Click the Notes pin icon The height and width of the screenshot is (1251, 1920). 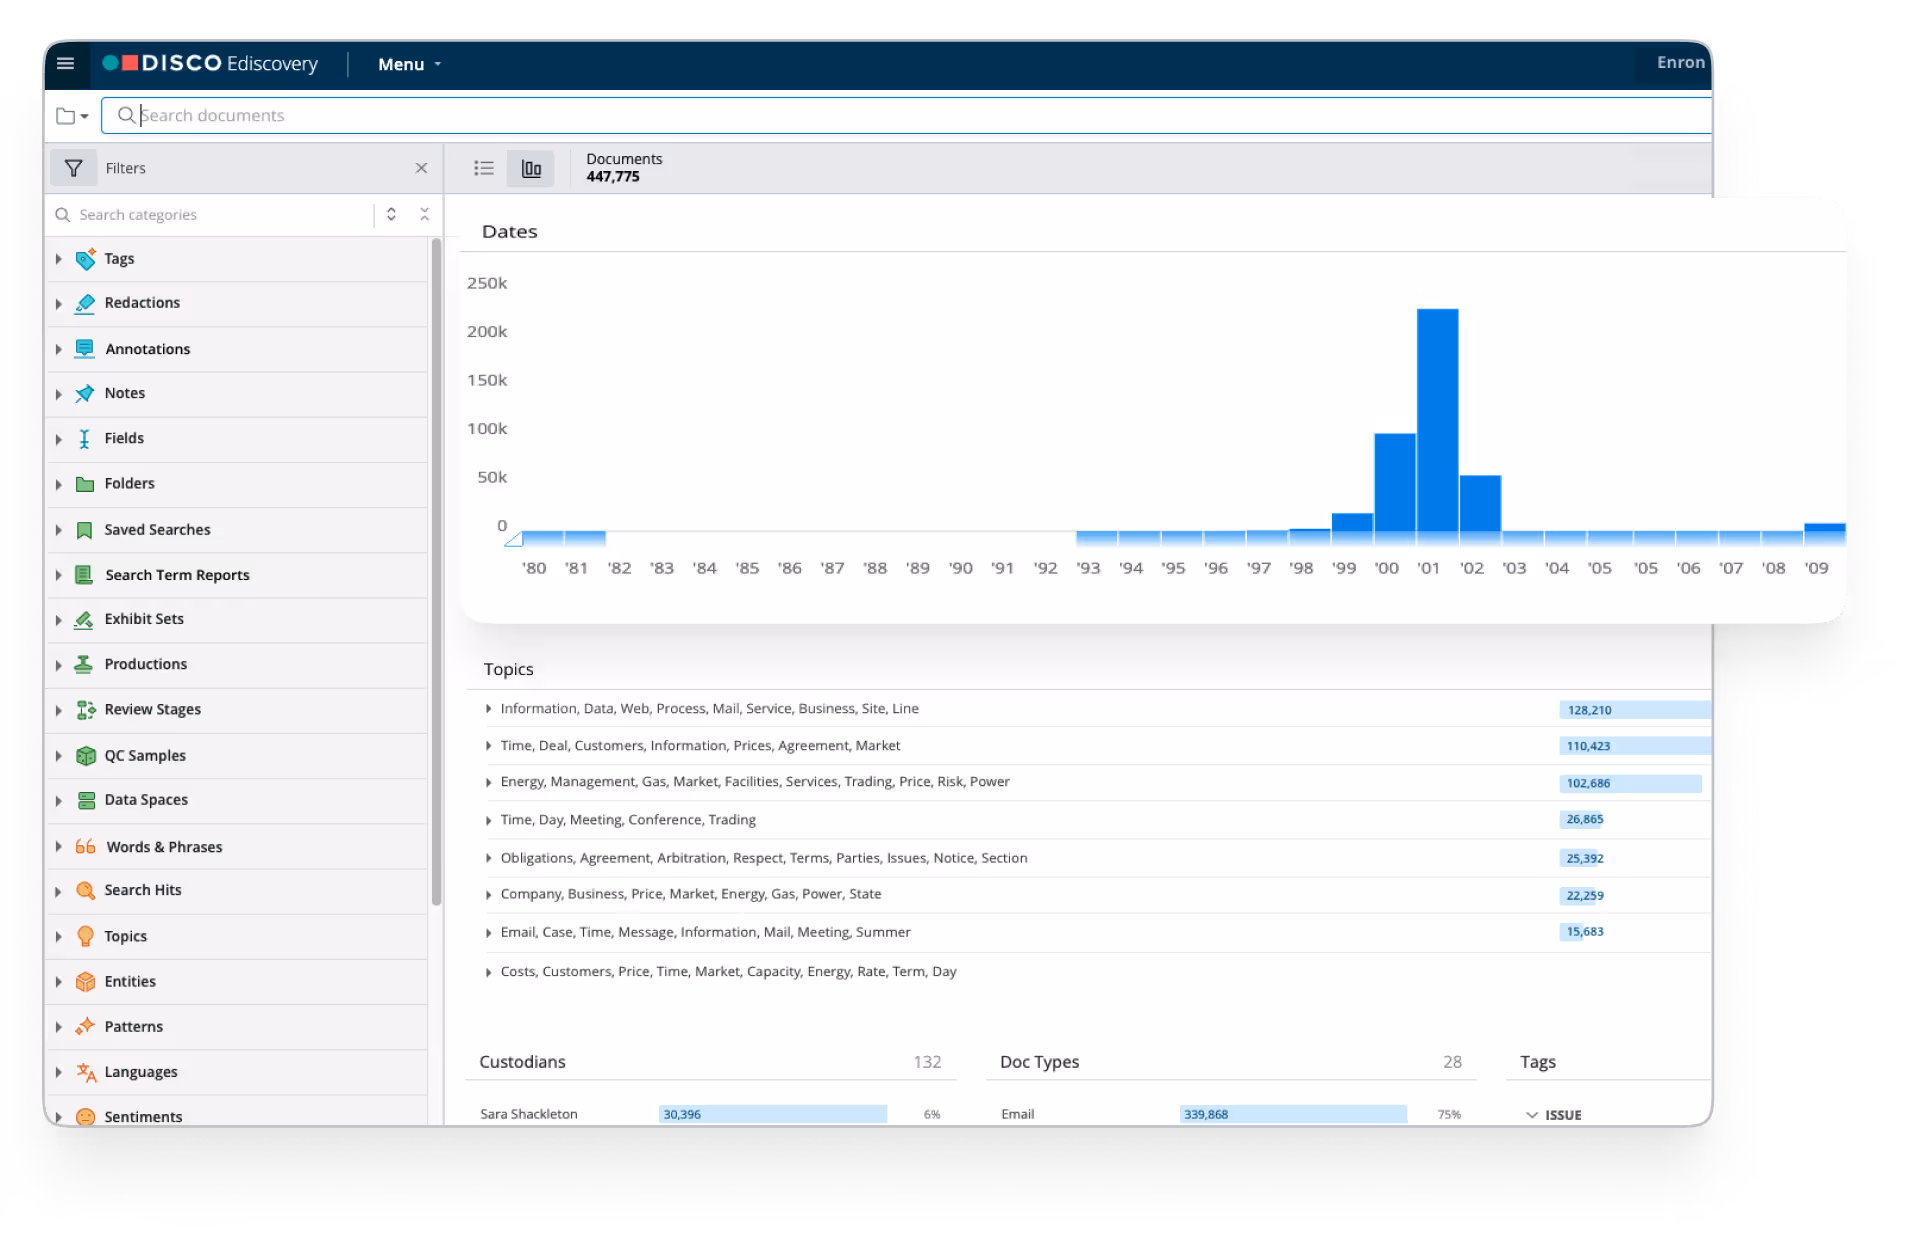[x=86, y=393]
